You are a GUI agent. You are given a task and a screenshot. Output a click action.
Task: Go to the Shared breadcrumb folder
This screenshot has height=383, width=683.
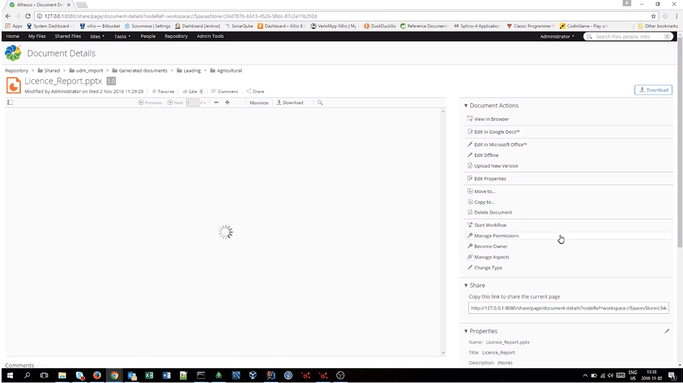coord(49,71)
